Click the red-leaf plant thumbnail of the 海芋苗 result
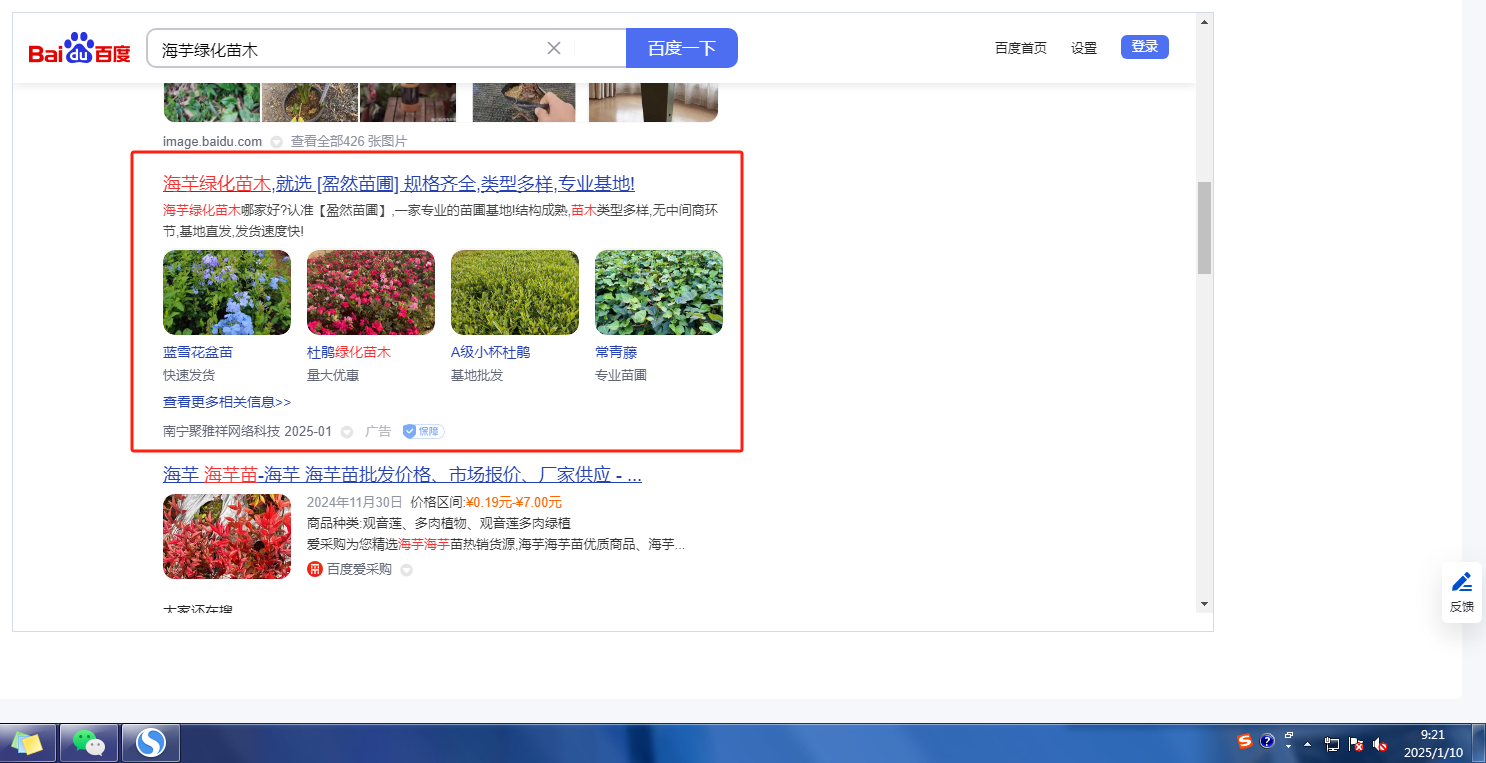Viewport: 1486px width, 763px height. (227, 537)
